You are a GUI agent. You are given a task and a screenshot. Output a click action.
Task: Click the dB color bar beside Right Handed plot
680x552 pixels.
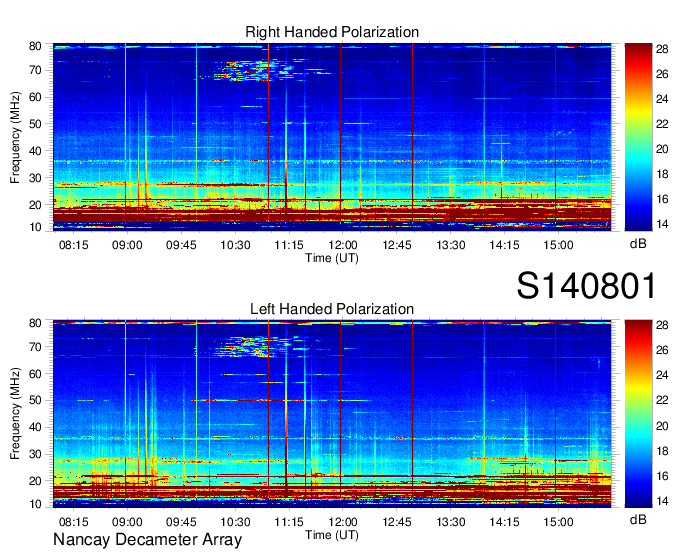638,137
